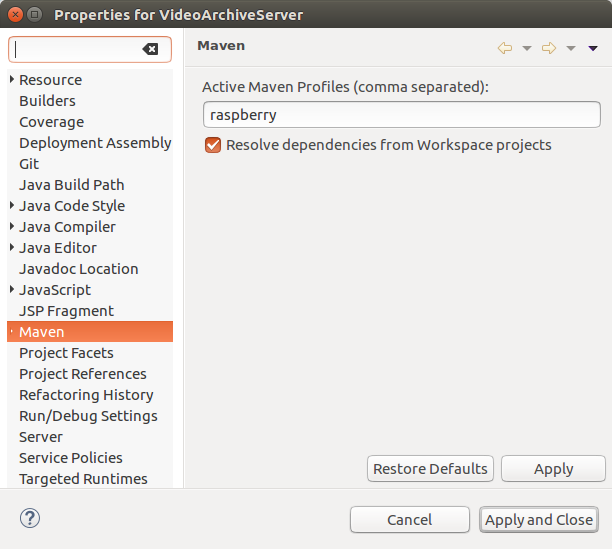Open the back history dropdown arrow
The width and height of the screenshot is (612, 549).
coord(527,48)
